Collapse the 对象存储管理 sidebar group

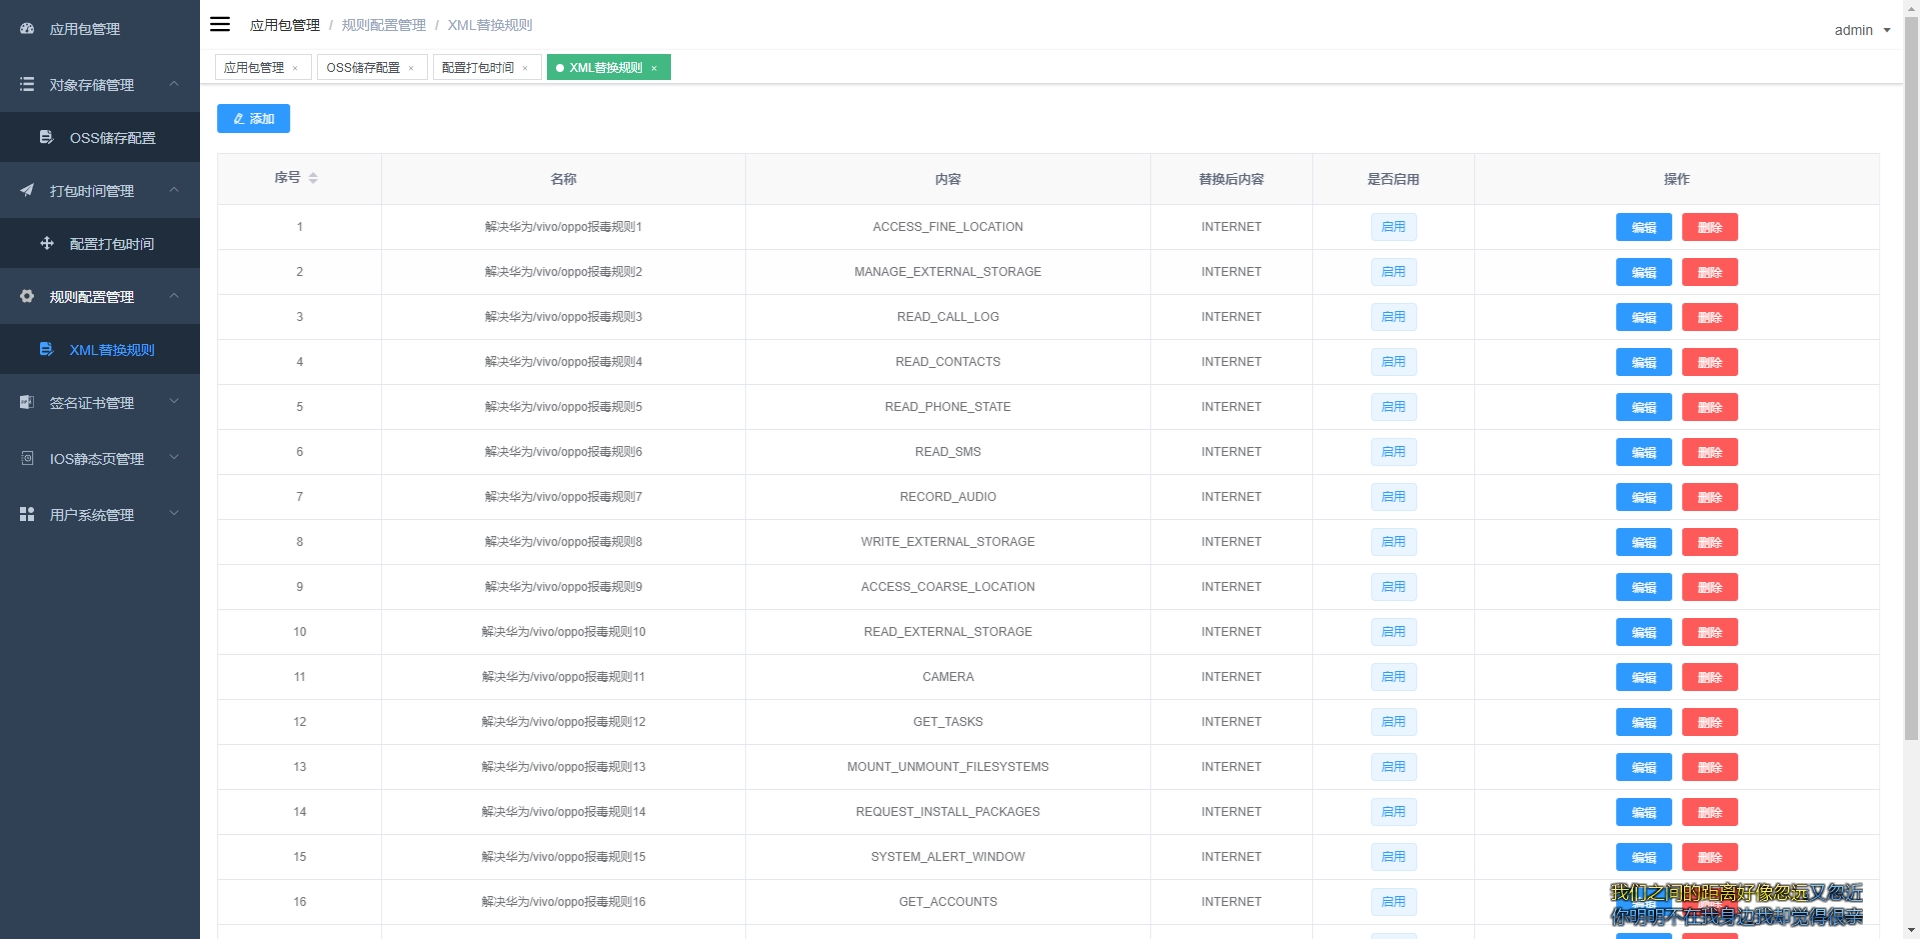174,84
